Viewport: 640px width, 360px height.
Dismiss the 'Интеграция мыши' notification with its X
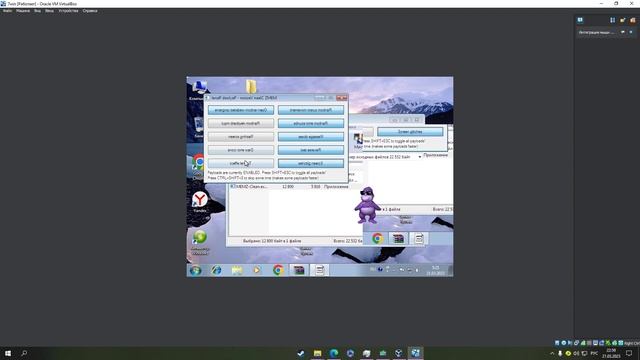click(x=631, y=32)
